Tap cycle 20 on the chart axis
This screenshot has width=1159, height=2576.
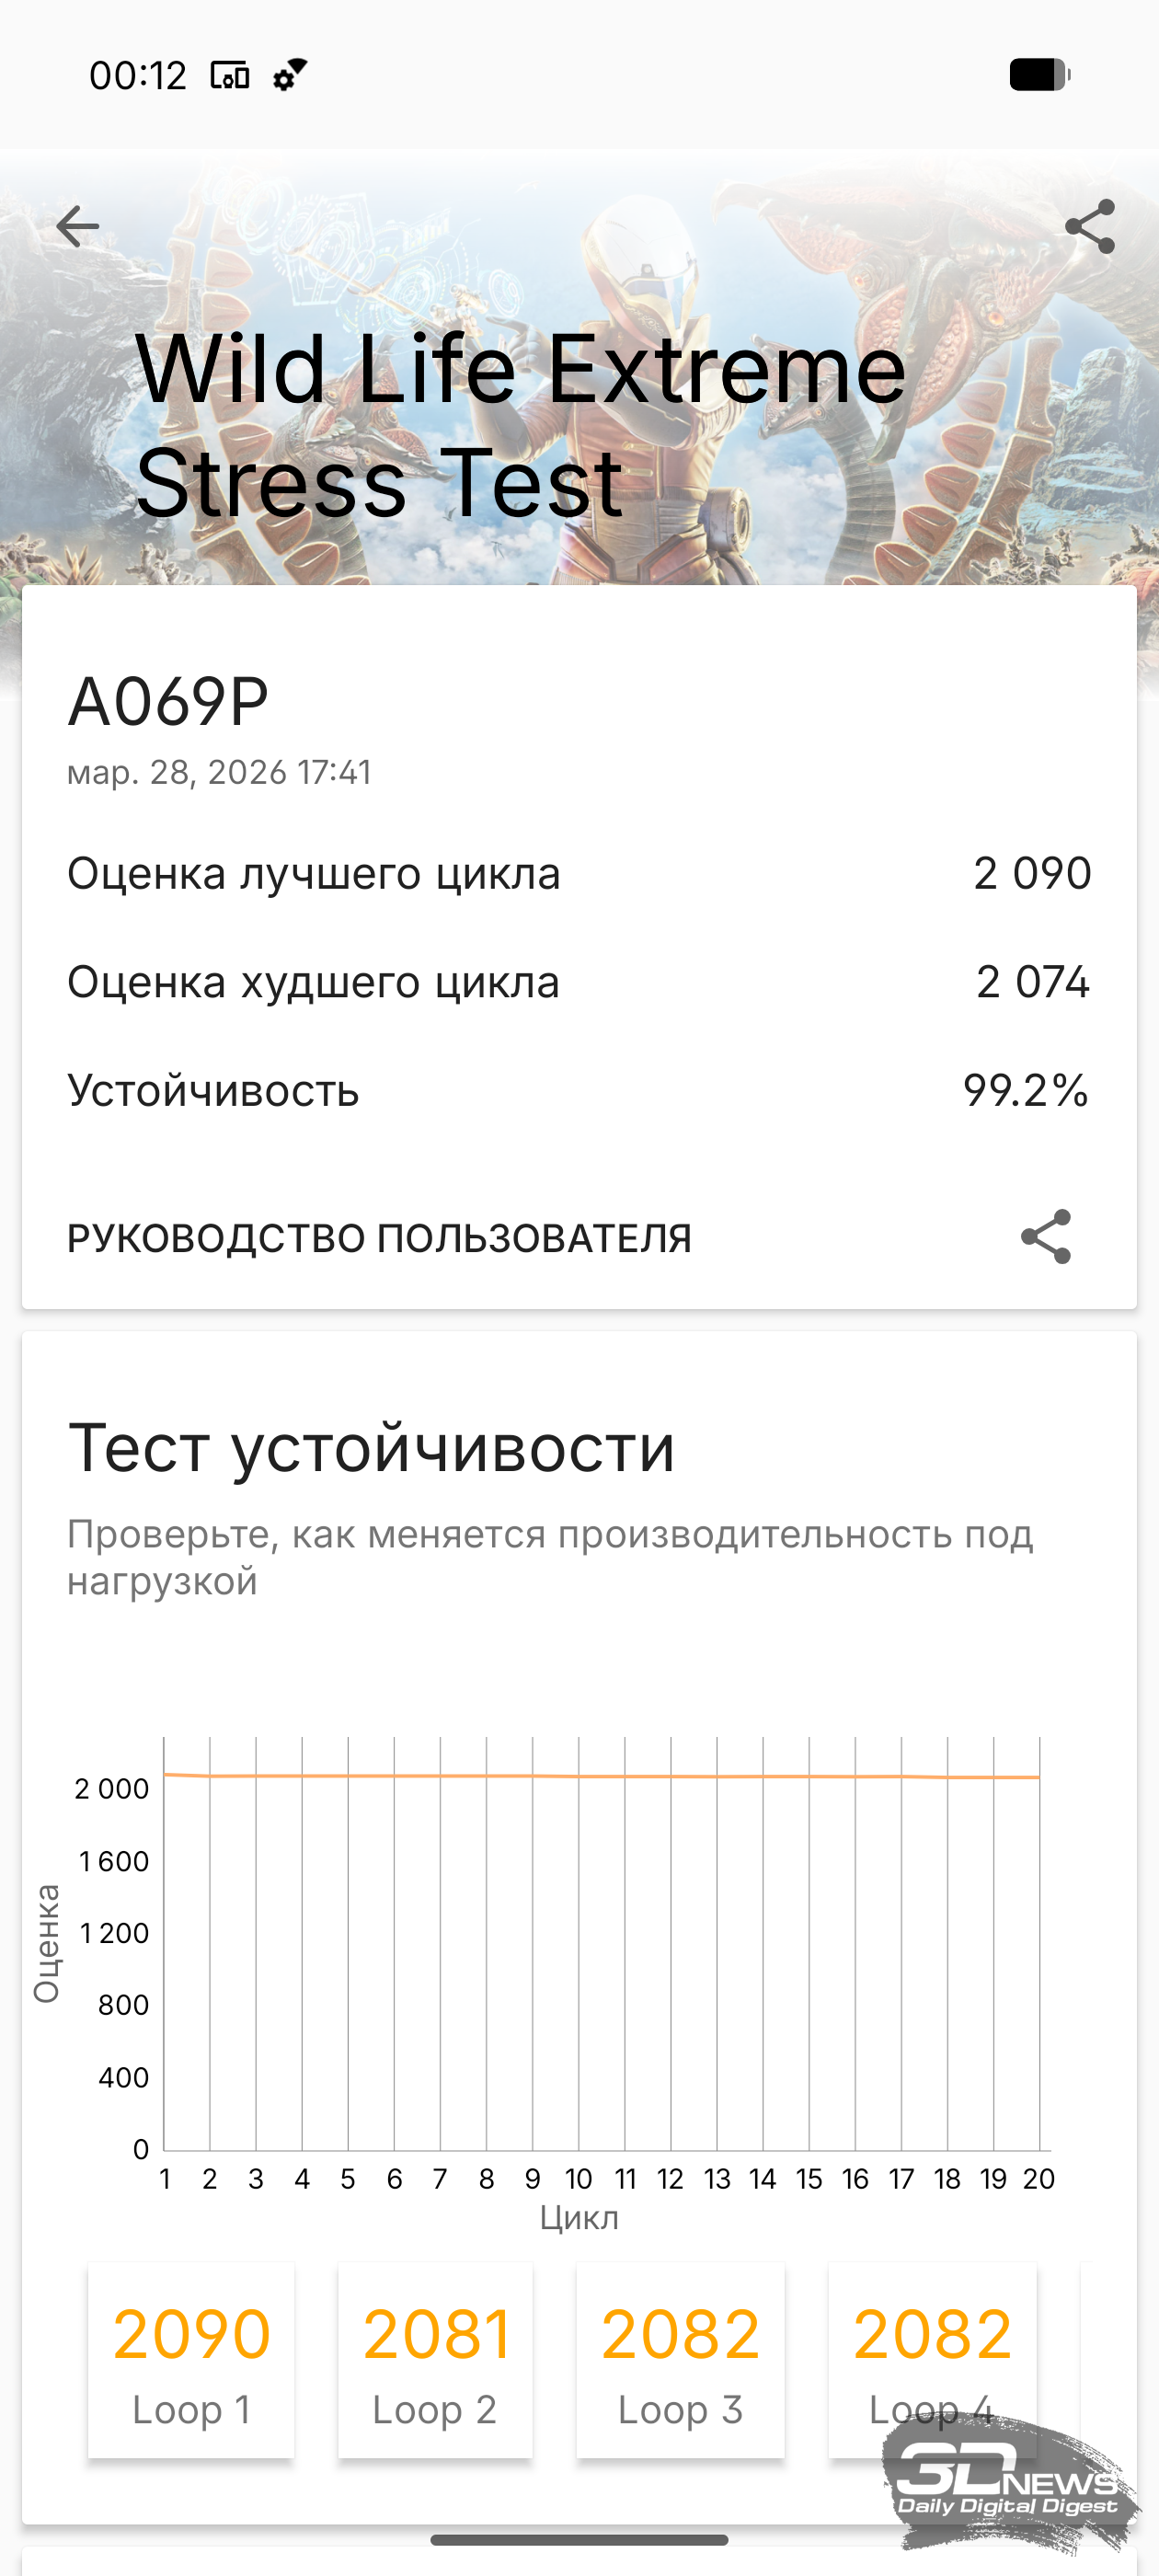coord(1038,2179)
